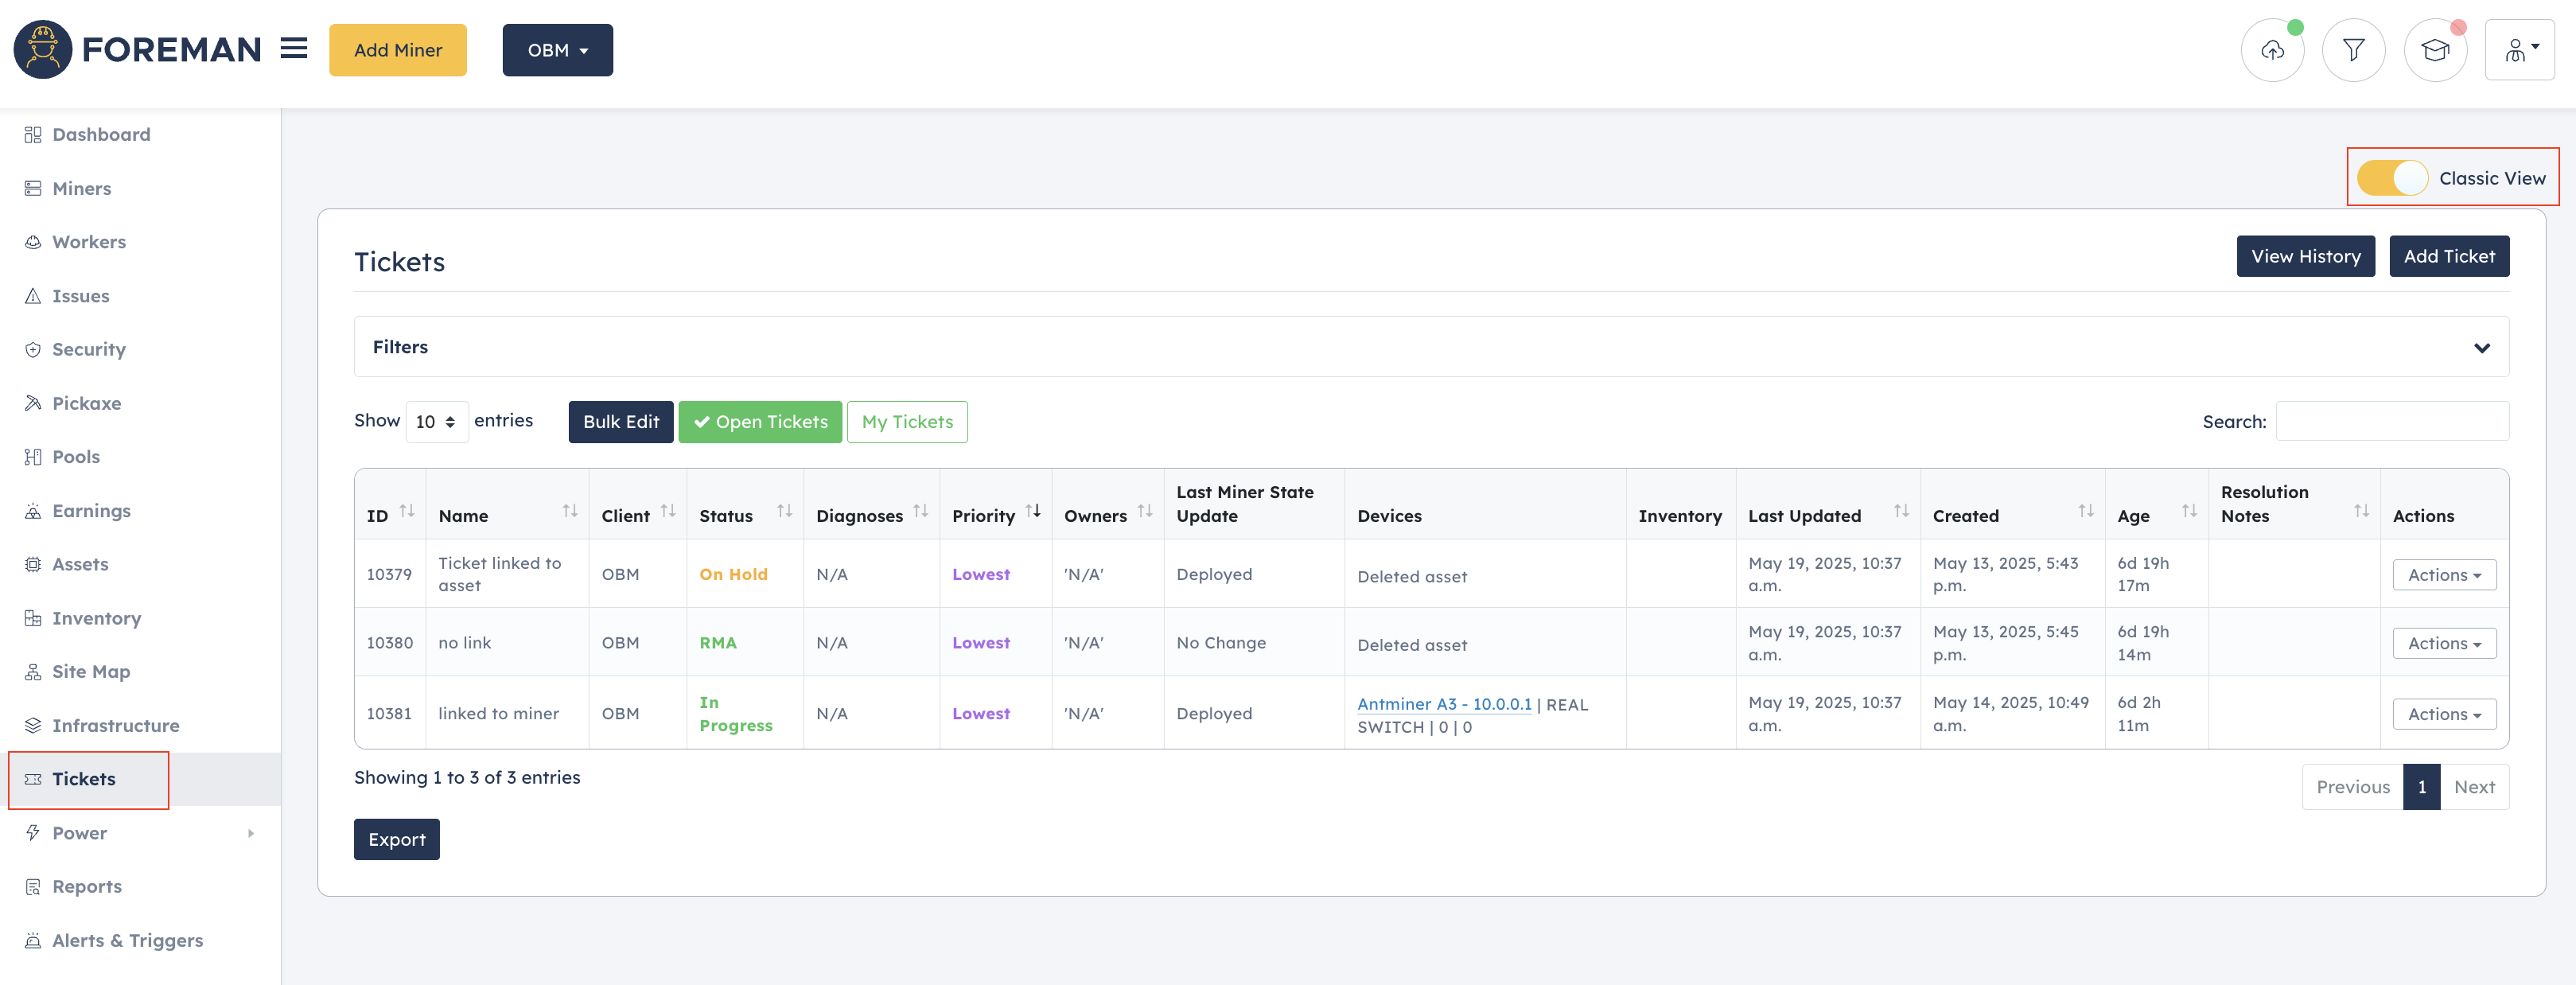
Task: Sort by Age column arrows
Action: tap(2189, 511)
